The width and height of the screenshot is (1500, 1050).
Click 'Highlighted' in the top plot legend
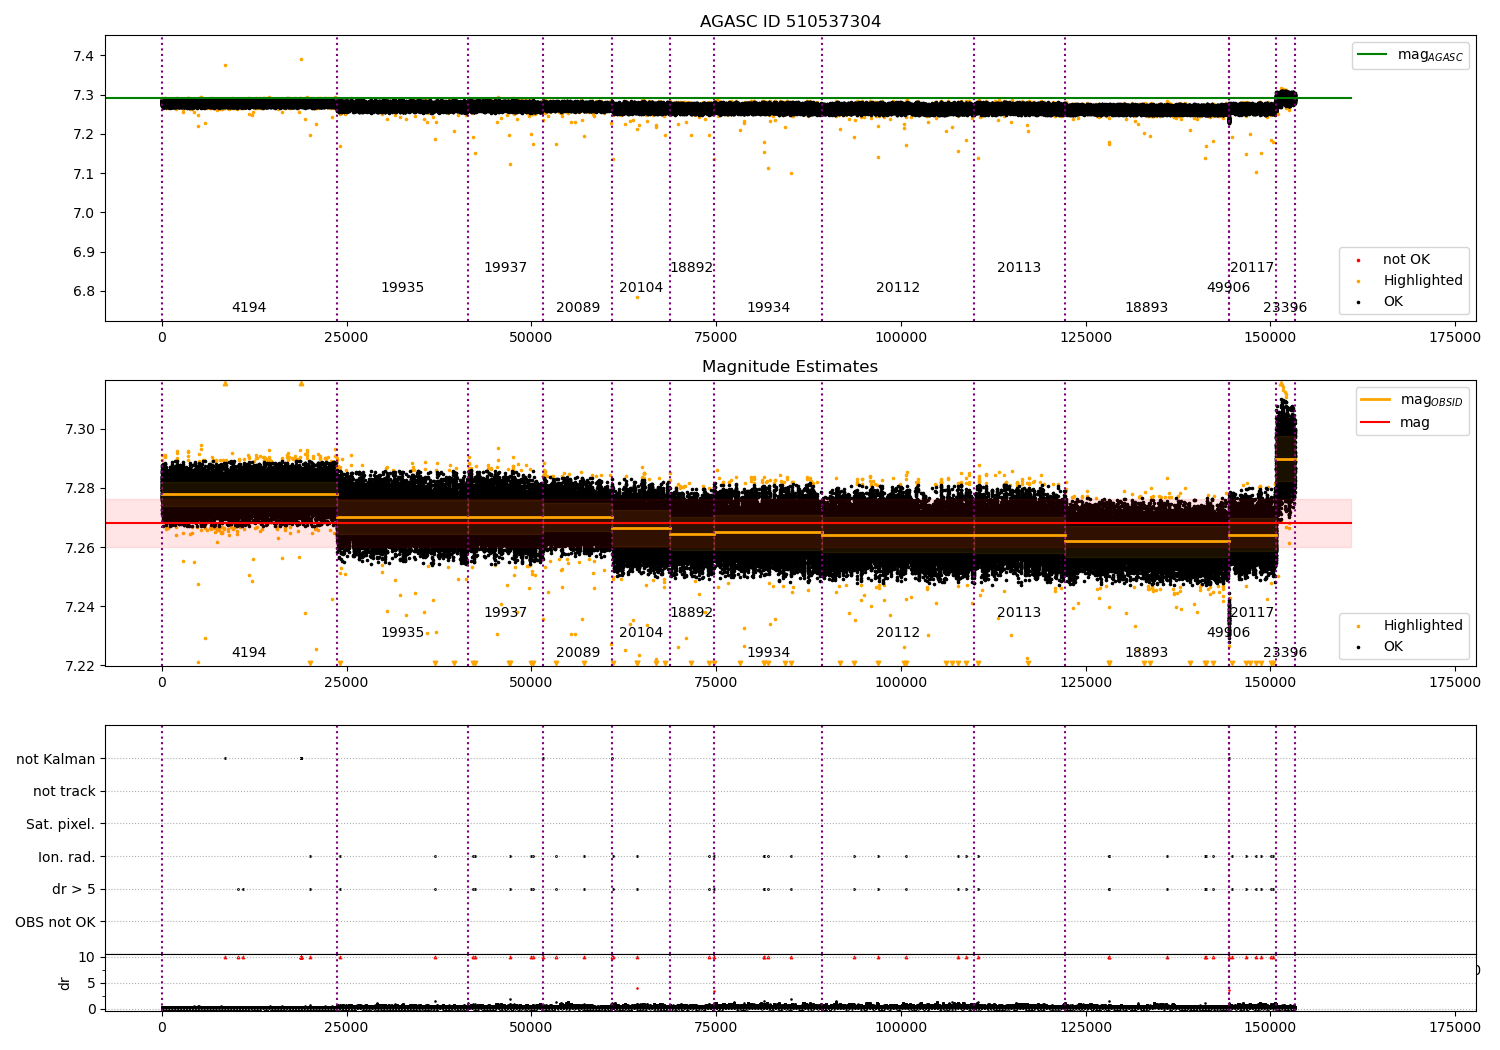click(x=1422, y=281)
